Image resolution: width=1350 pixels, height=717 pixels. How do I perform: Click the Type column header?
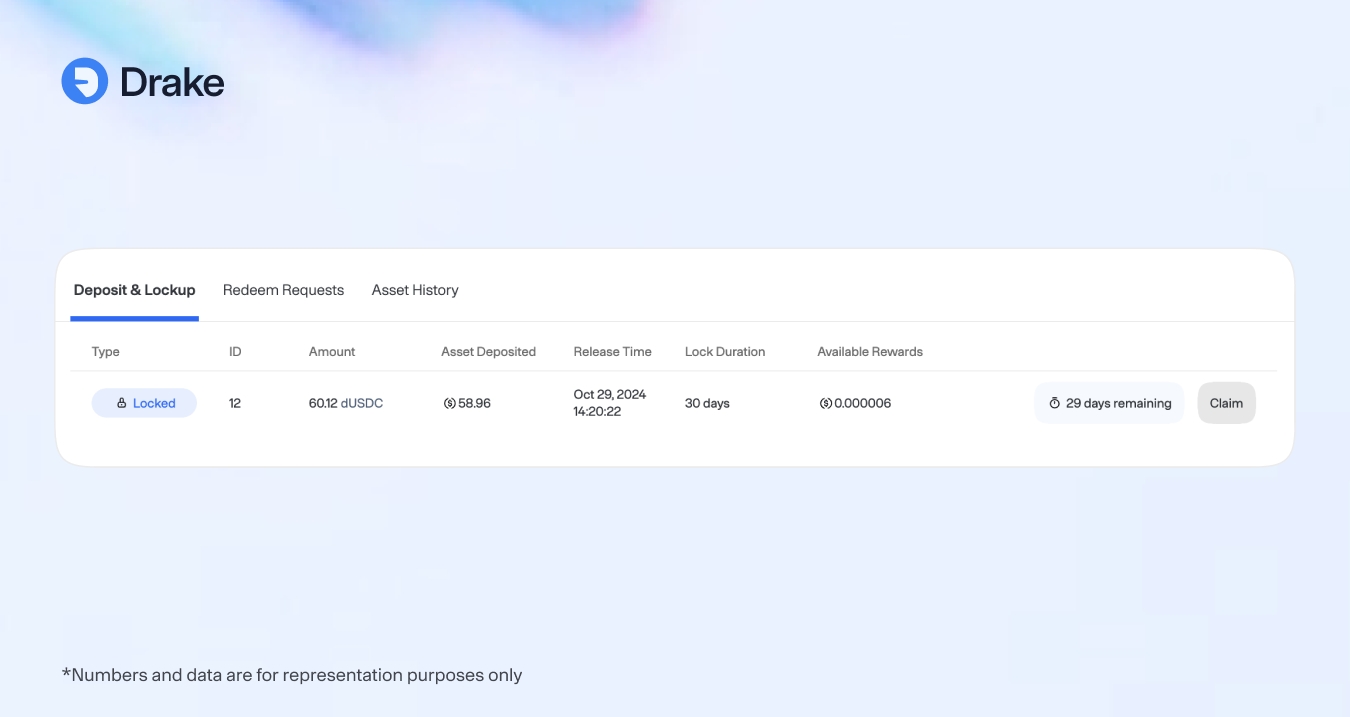click(105, 352)
